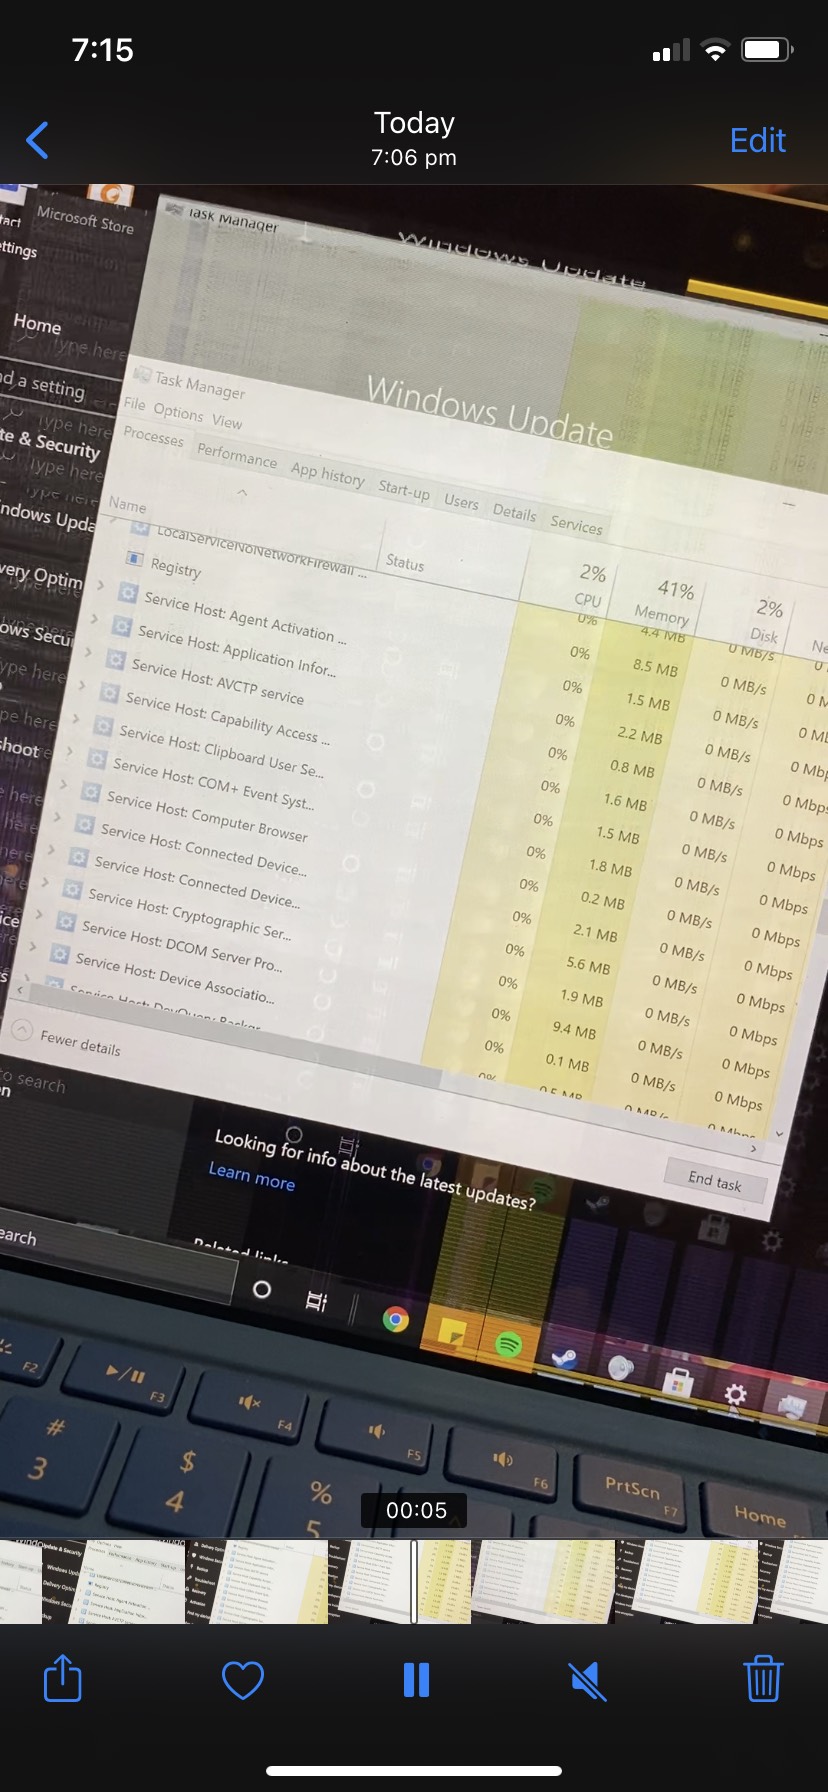
Task: Unmute the video with the speaker icon
Action: [x=588, y=1680]
